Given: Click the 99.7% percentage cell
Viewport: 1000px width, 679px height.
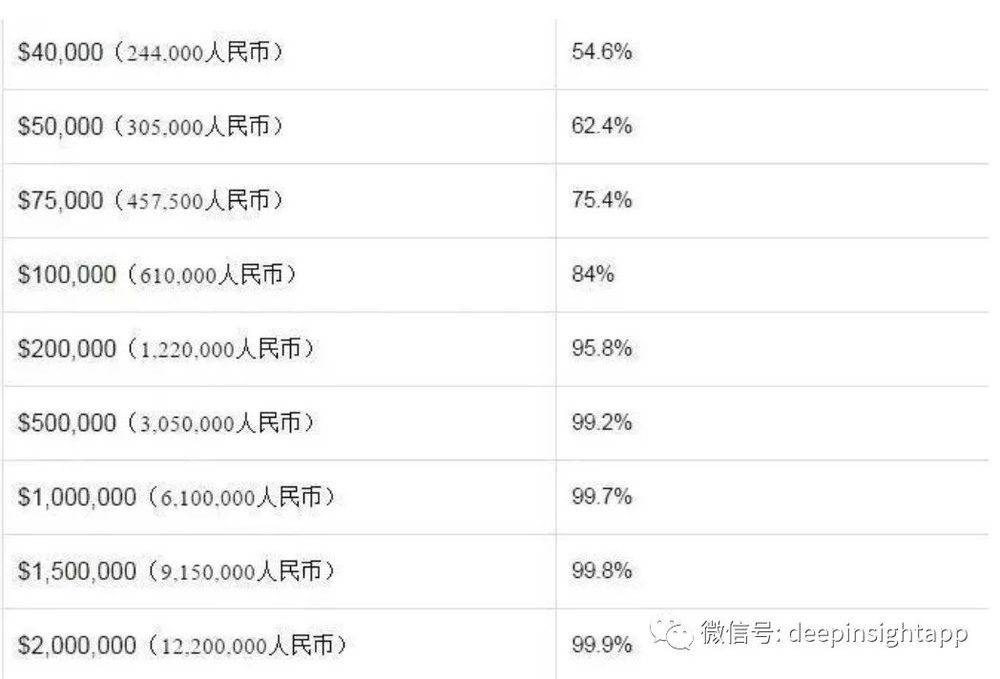Looking at the screenshot, I should click(x=601, y=496).
